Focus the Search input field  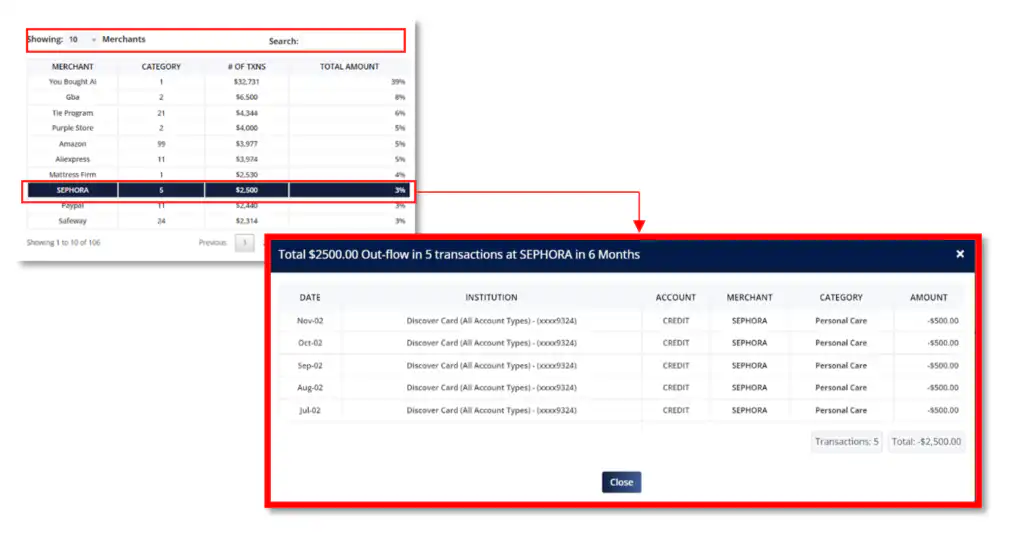[x=351, y=40]
